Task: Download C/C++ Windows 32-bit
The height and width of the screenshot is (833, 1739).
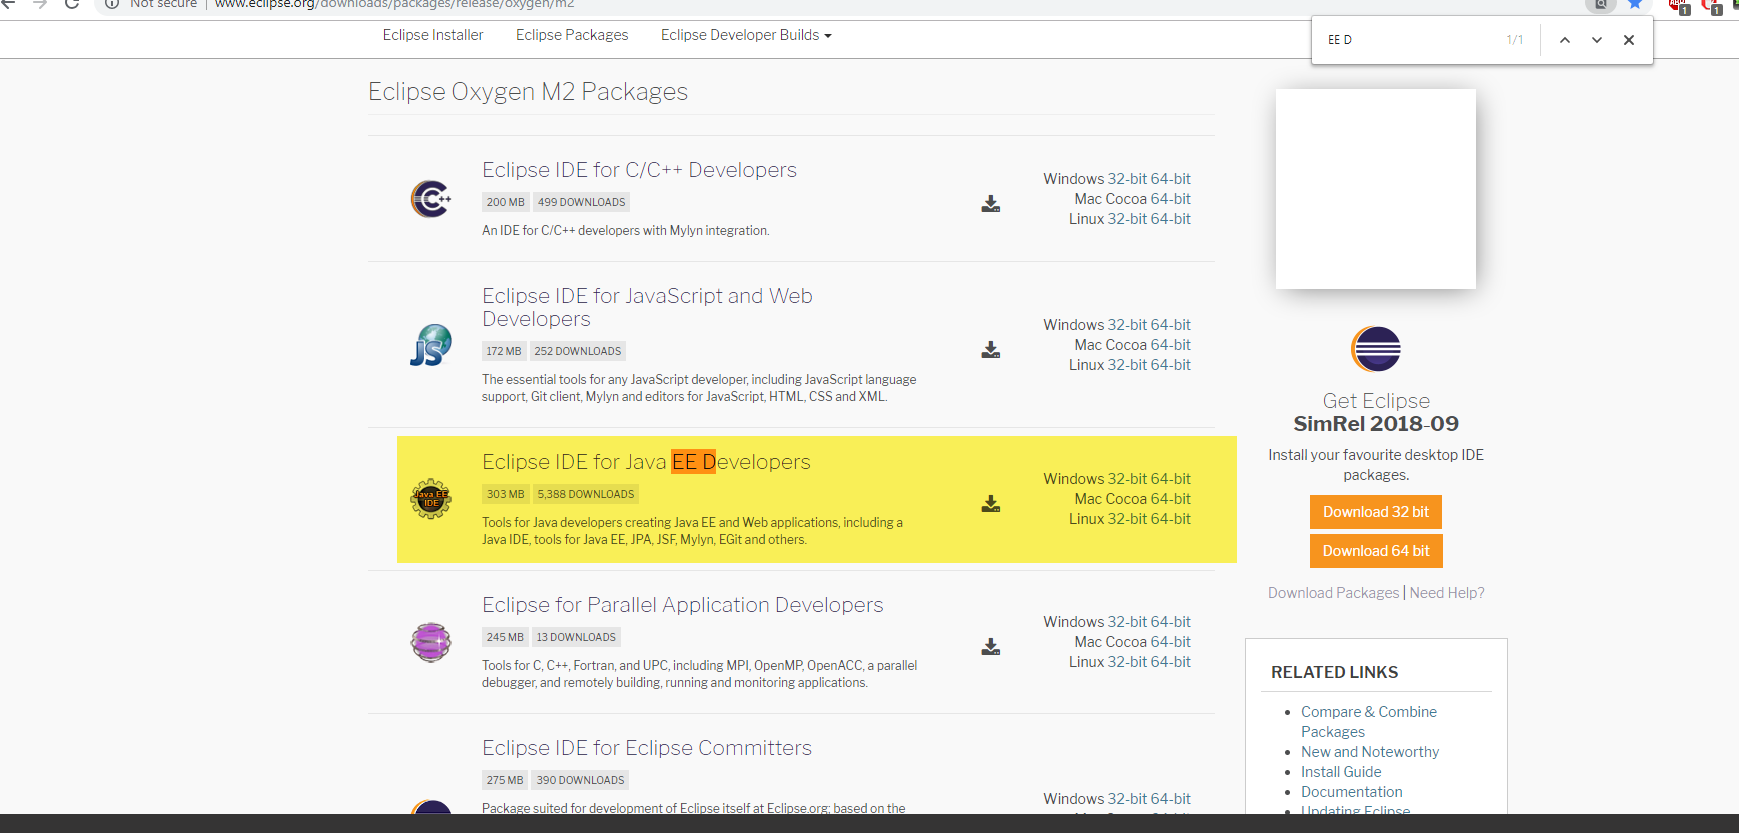Action: (x=1127, y=179)
